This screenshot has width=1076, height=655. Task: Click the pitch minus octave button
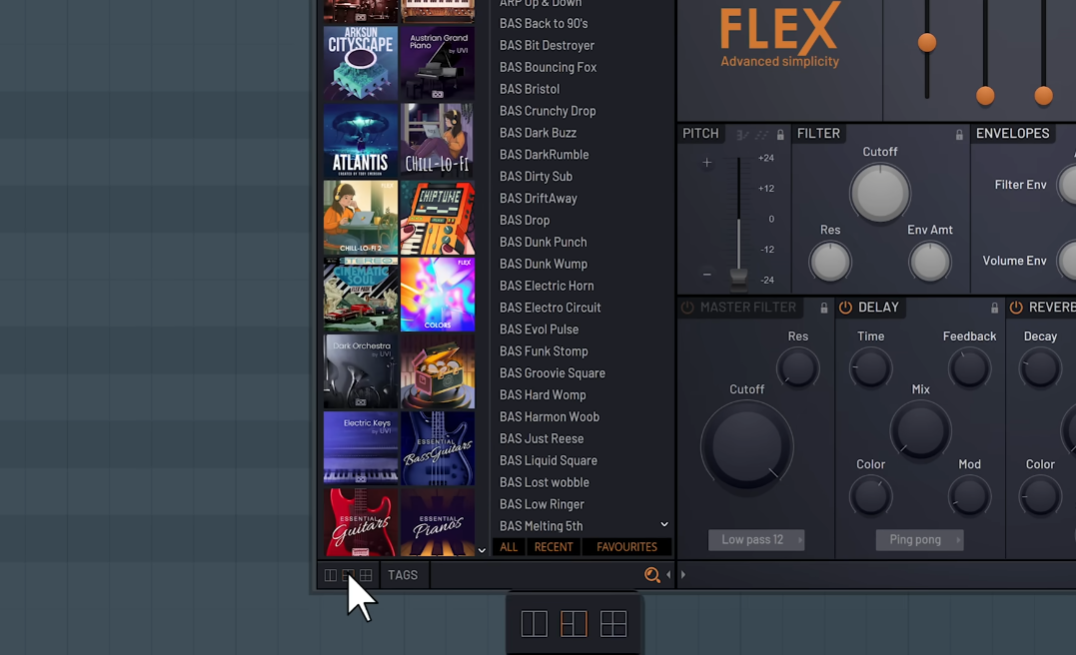(707, 274)
